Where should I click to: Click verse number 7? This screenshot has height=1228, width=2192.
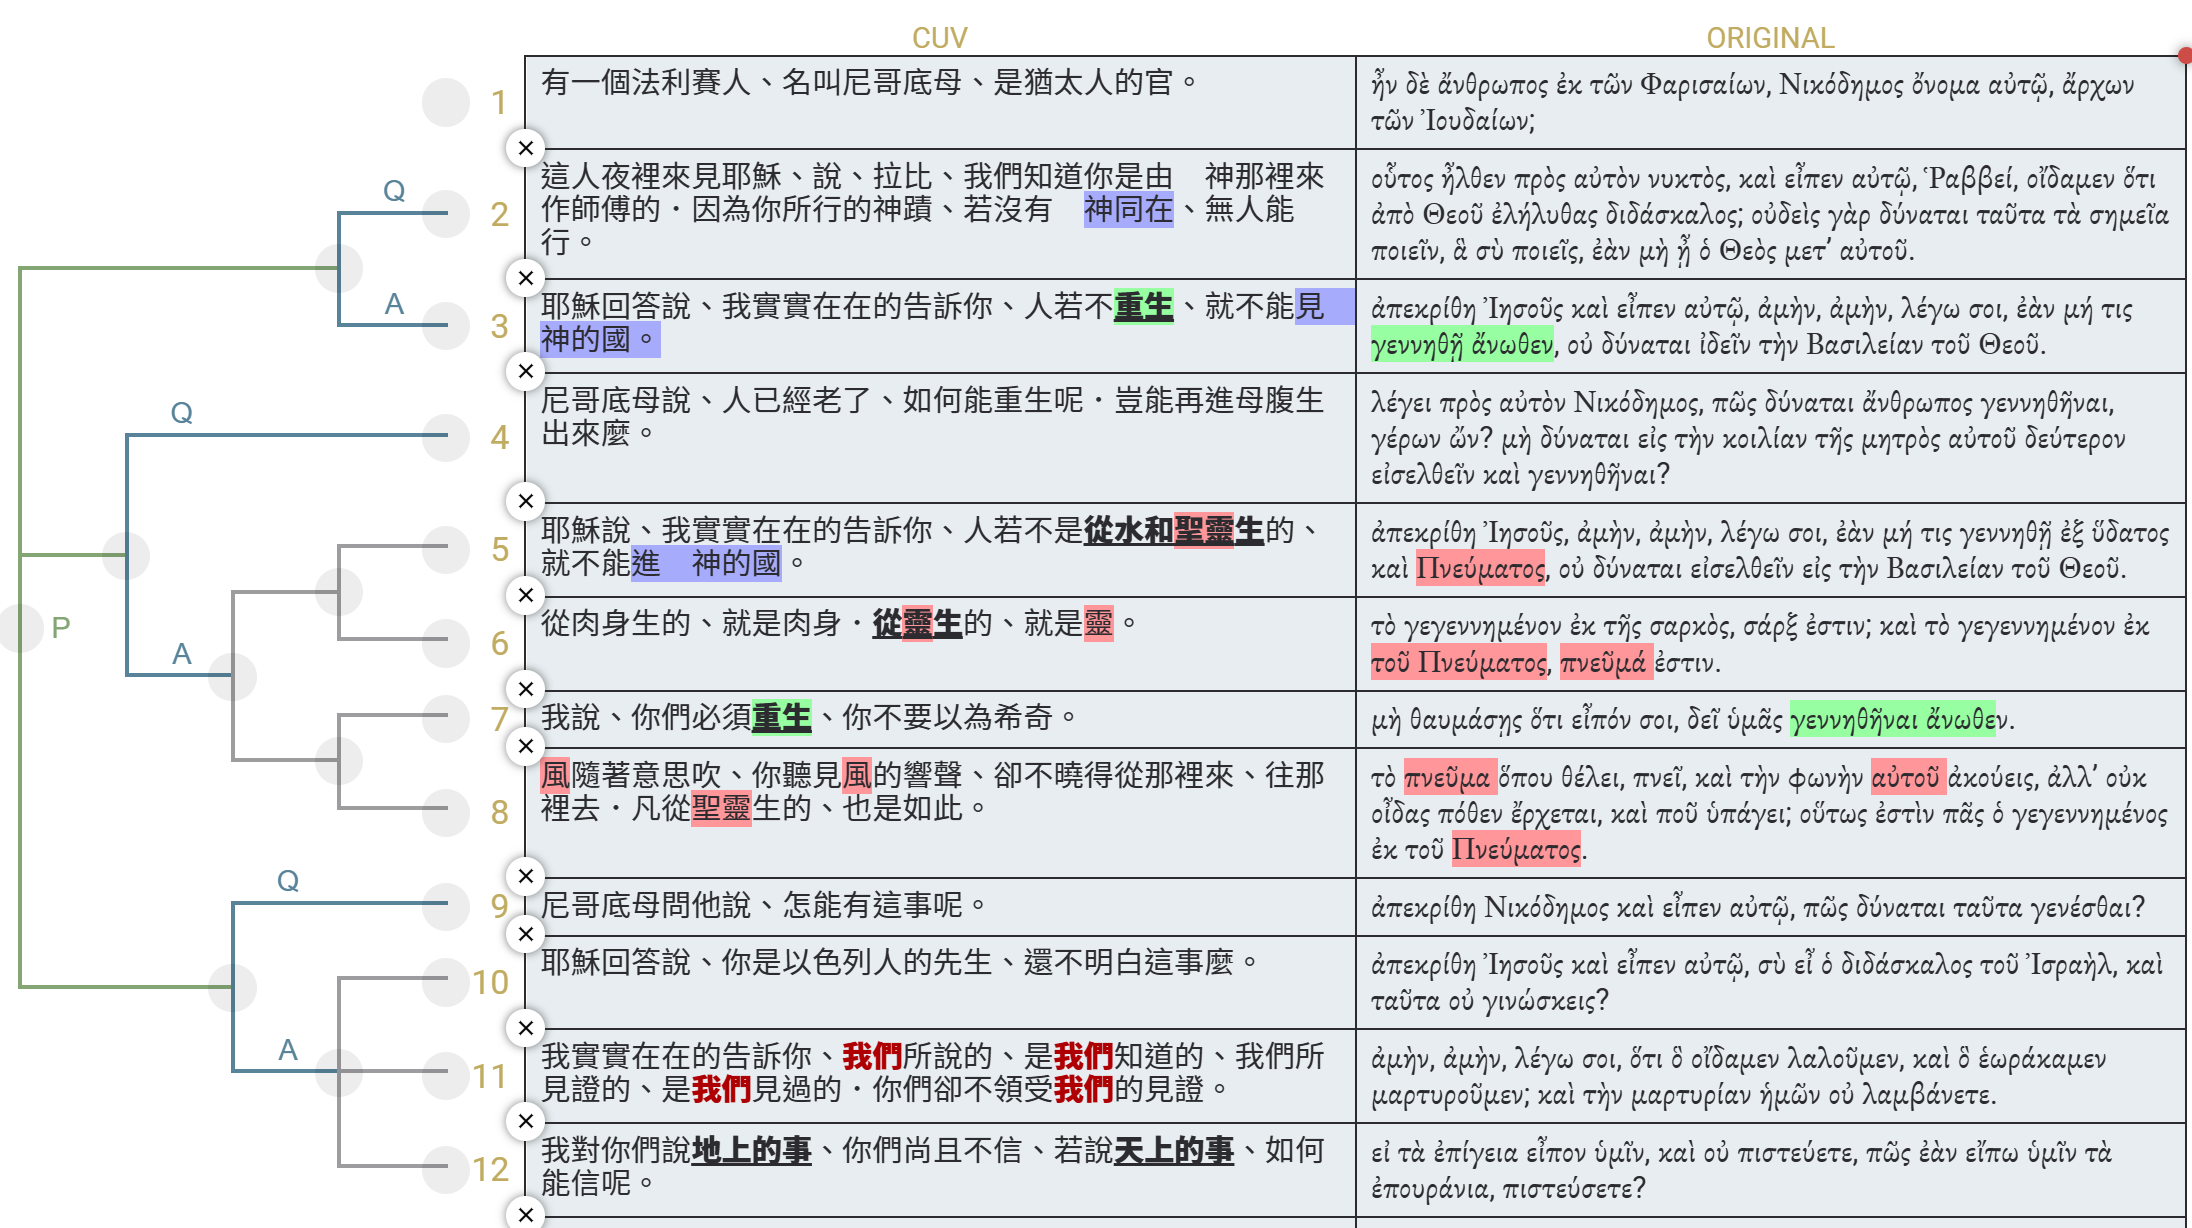coord(499,718)
